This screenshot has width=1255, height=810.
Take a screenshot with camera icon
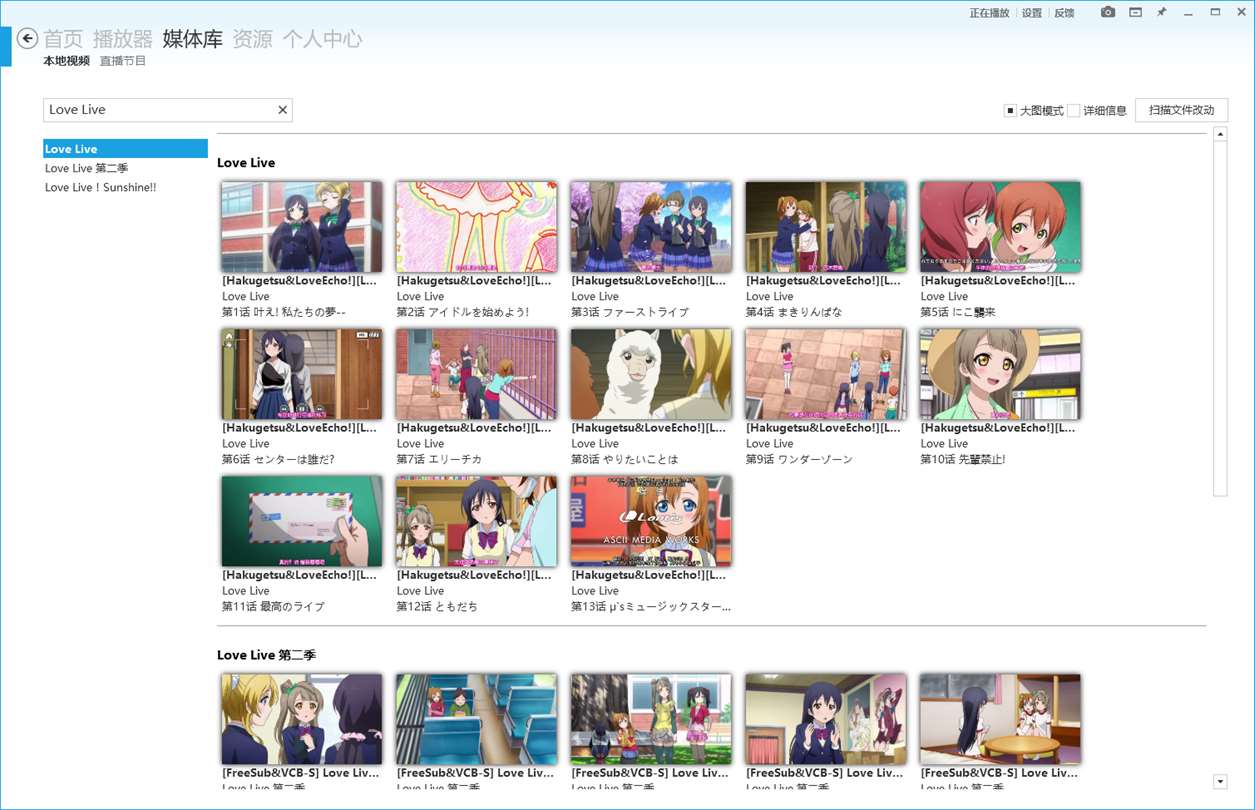[1108, 12]
